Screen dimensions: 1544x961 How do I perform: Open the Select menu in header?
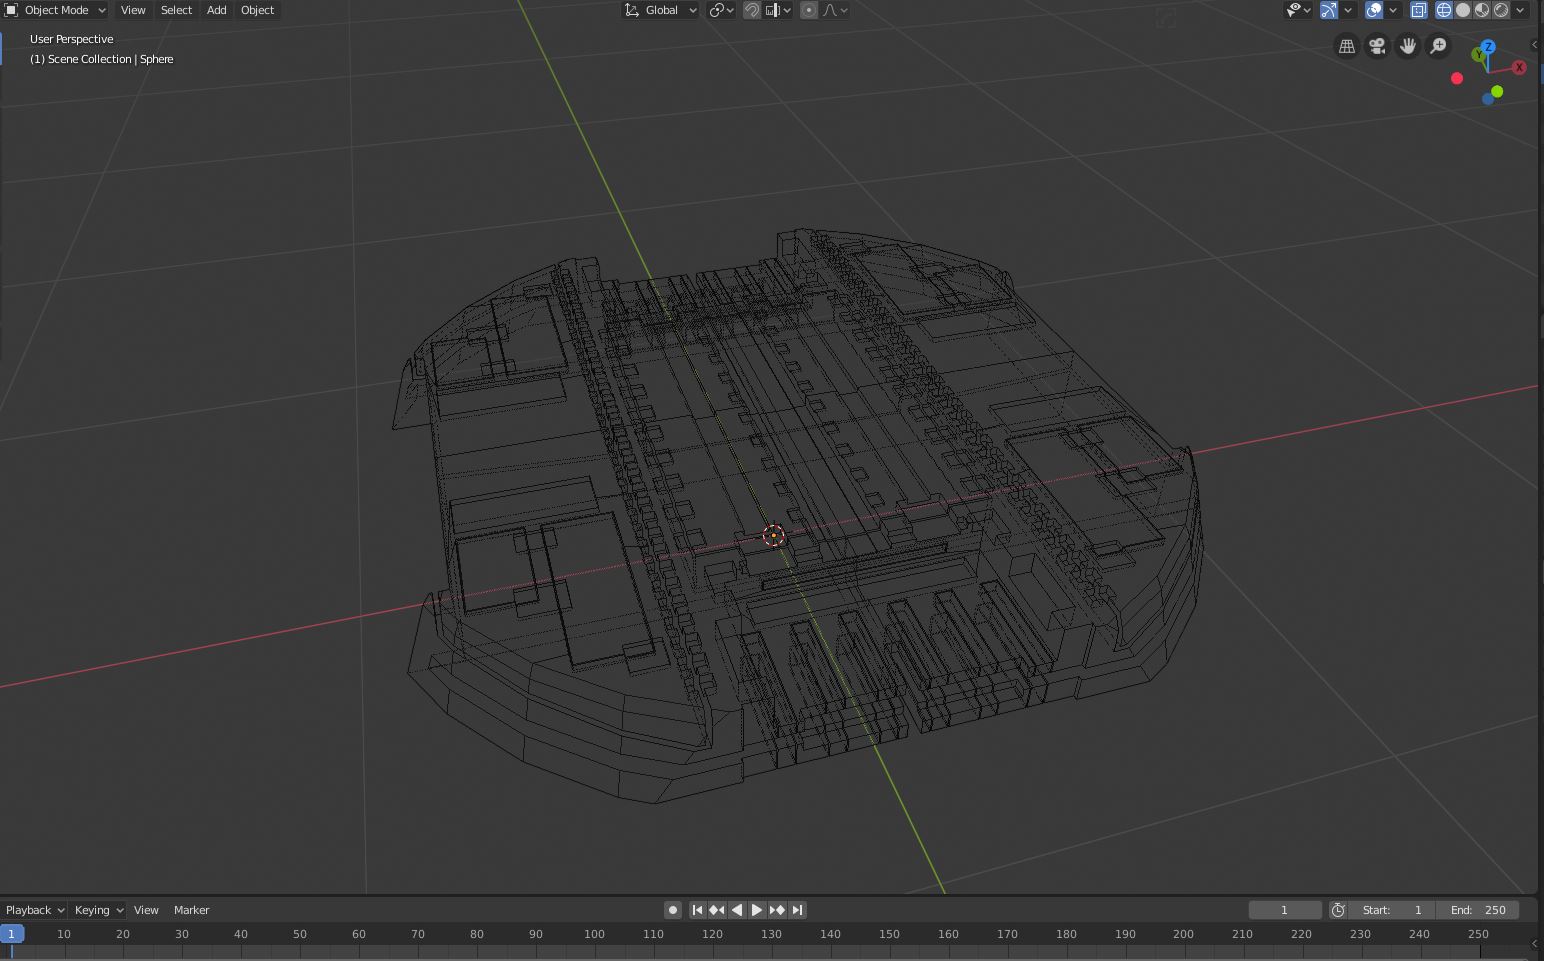pyautogui.click(x=176, y=10)
